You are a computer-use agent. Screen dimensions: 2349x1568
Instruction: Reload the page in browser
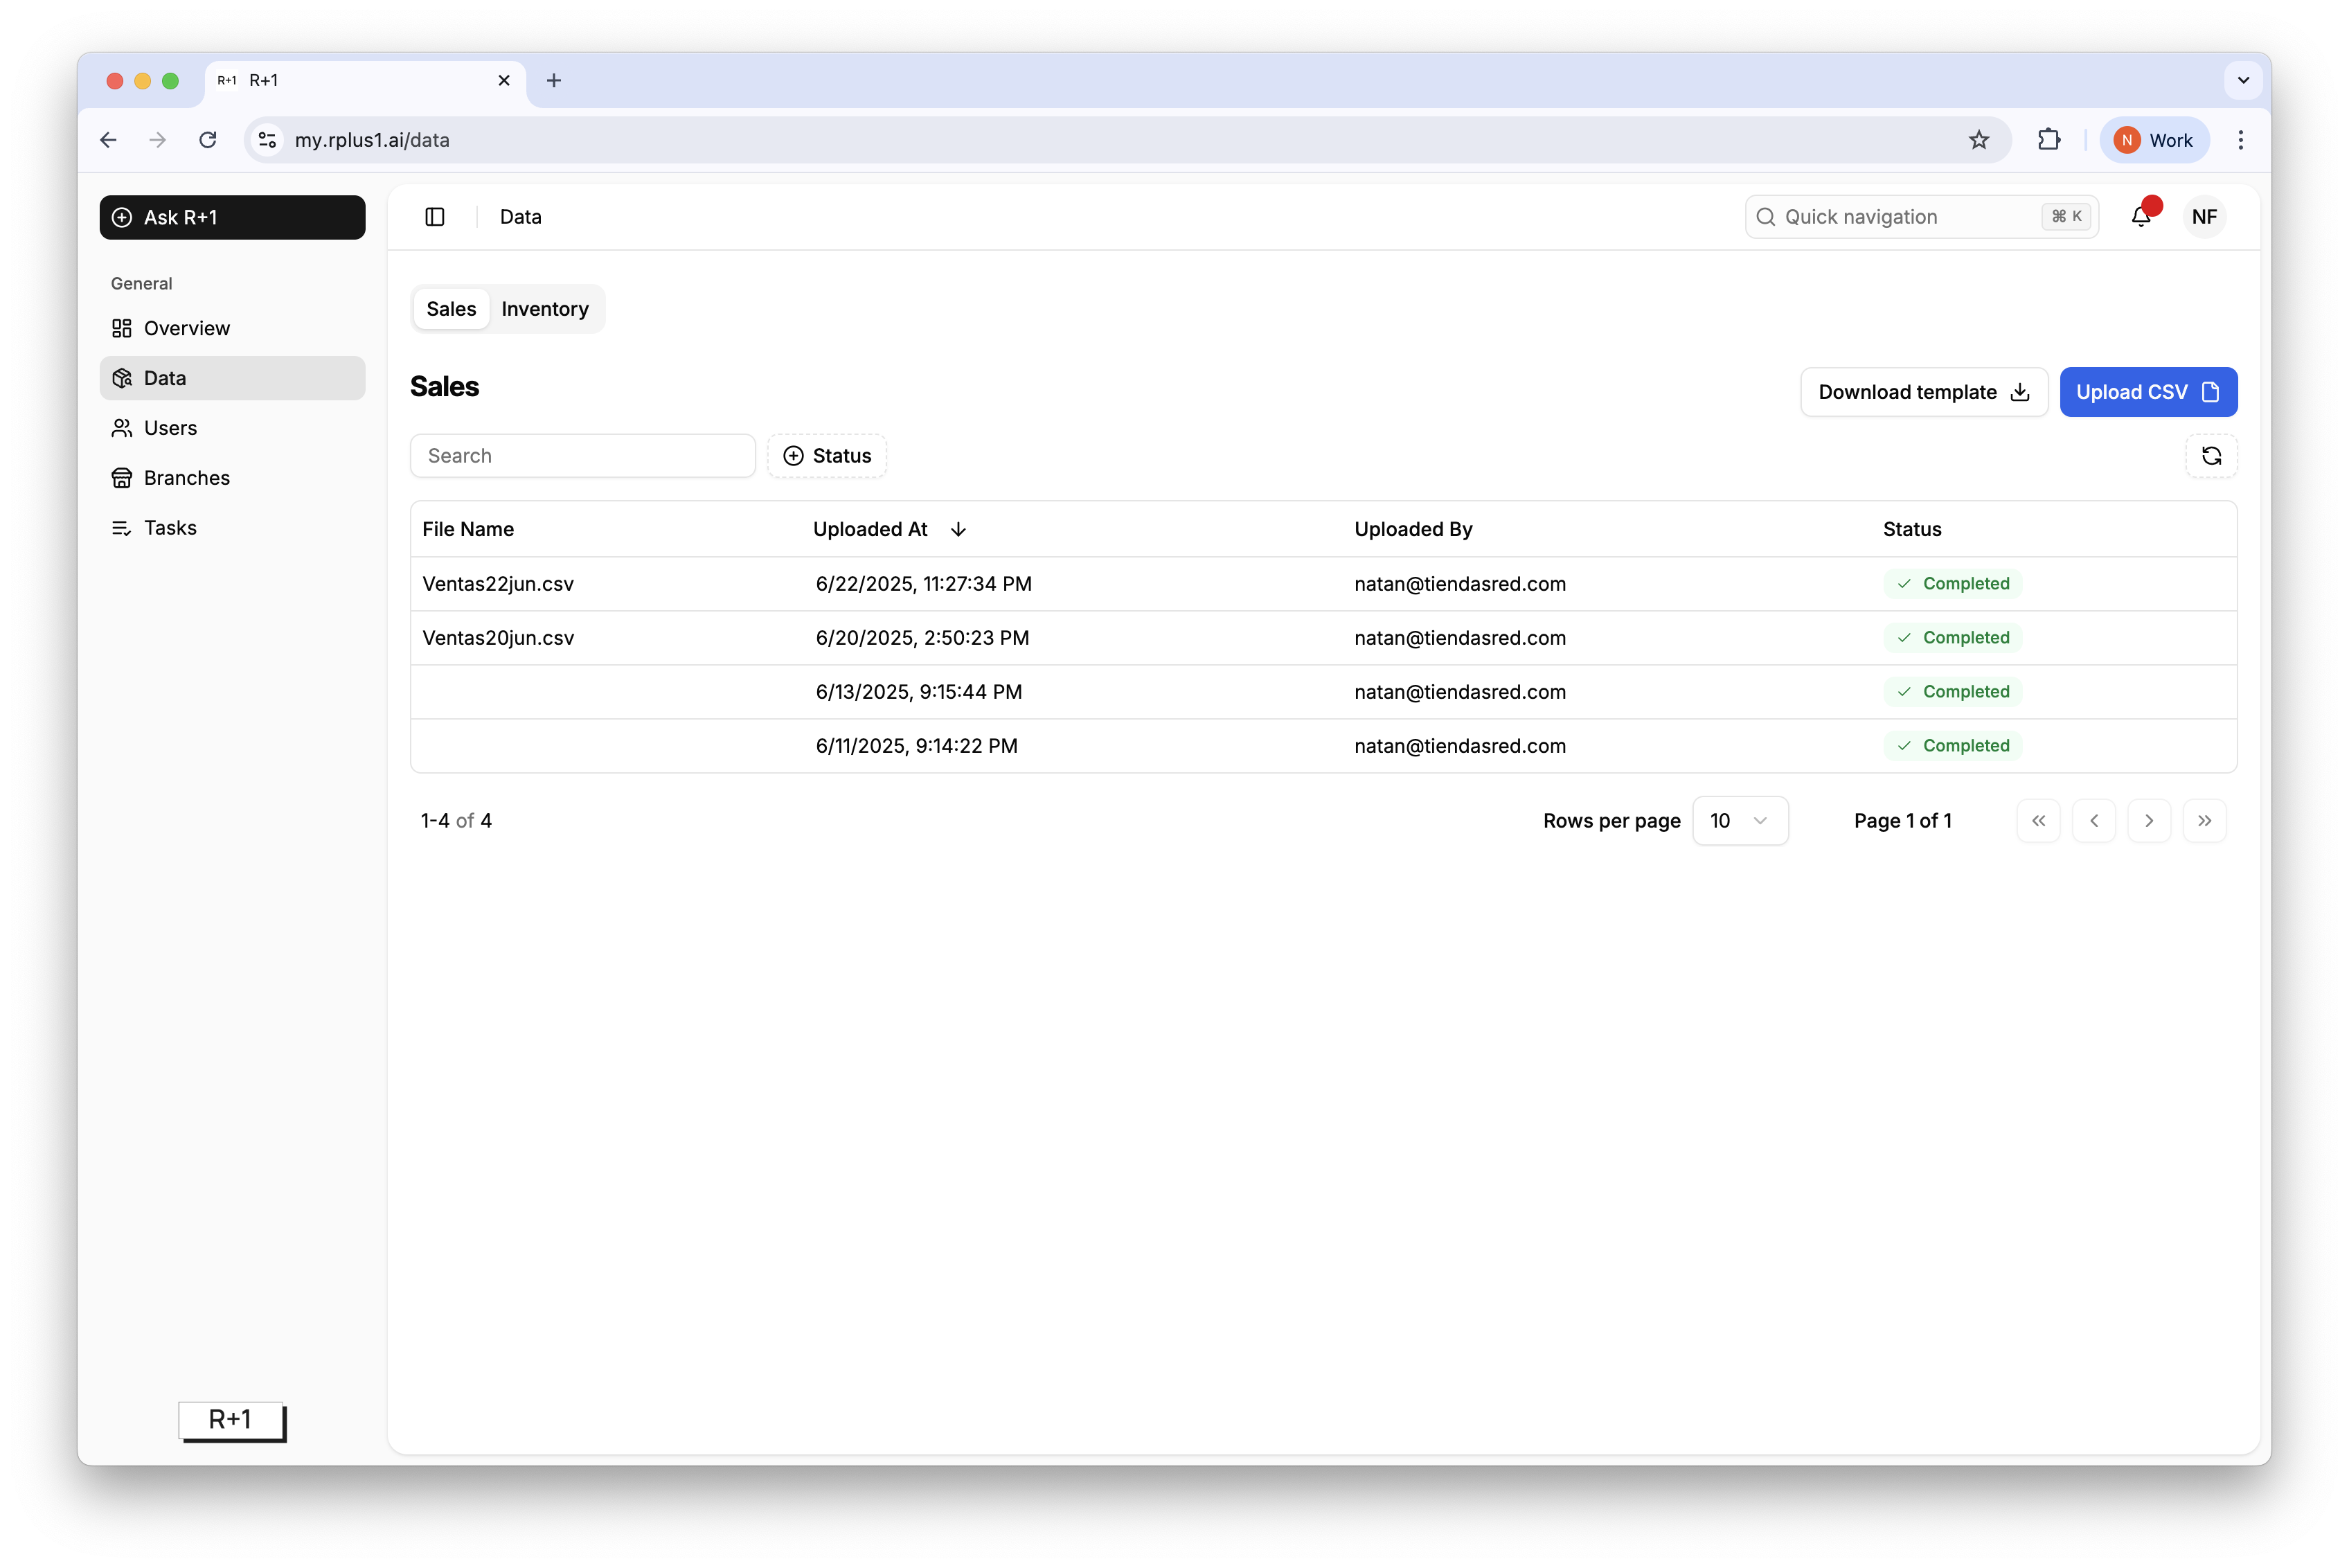(x=208, y=140)
